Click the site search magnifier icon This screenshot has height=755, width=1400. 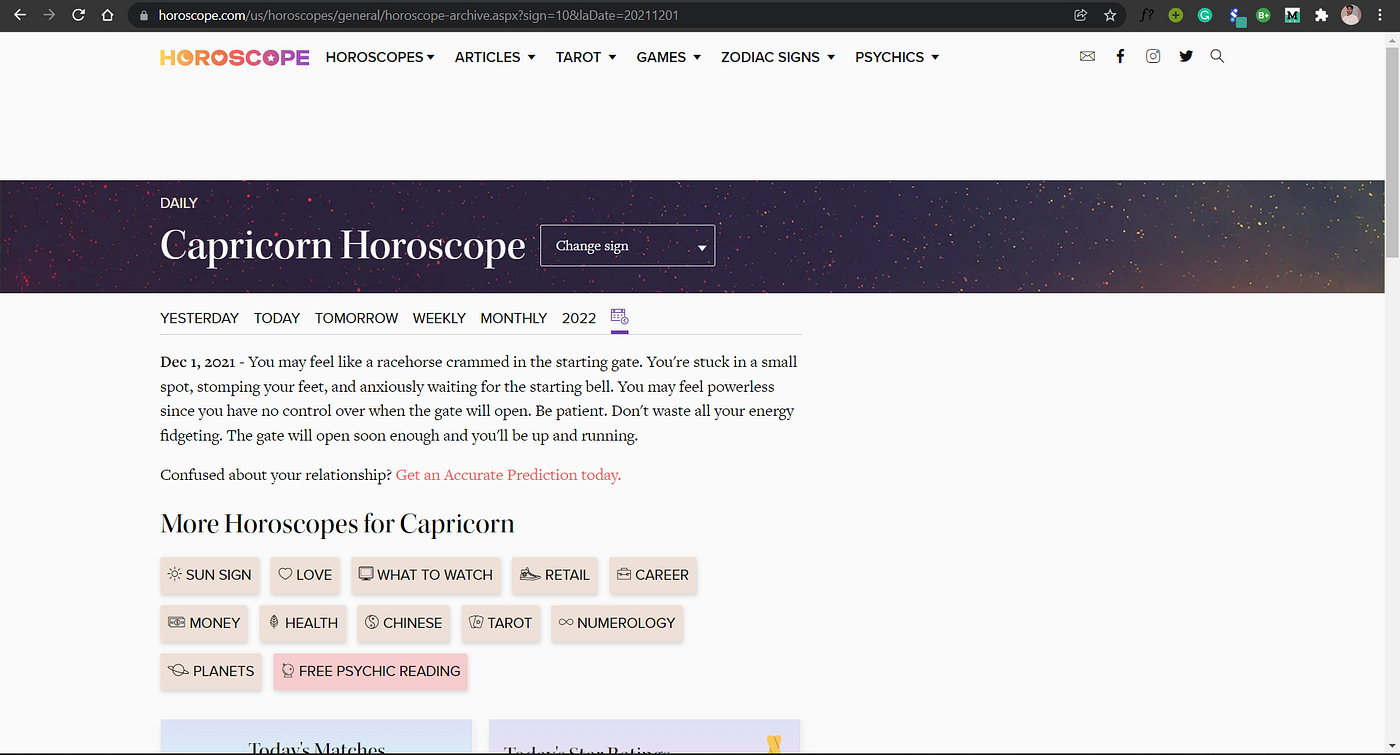[x=1217, y=57]
